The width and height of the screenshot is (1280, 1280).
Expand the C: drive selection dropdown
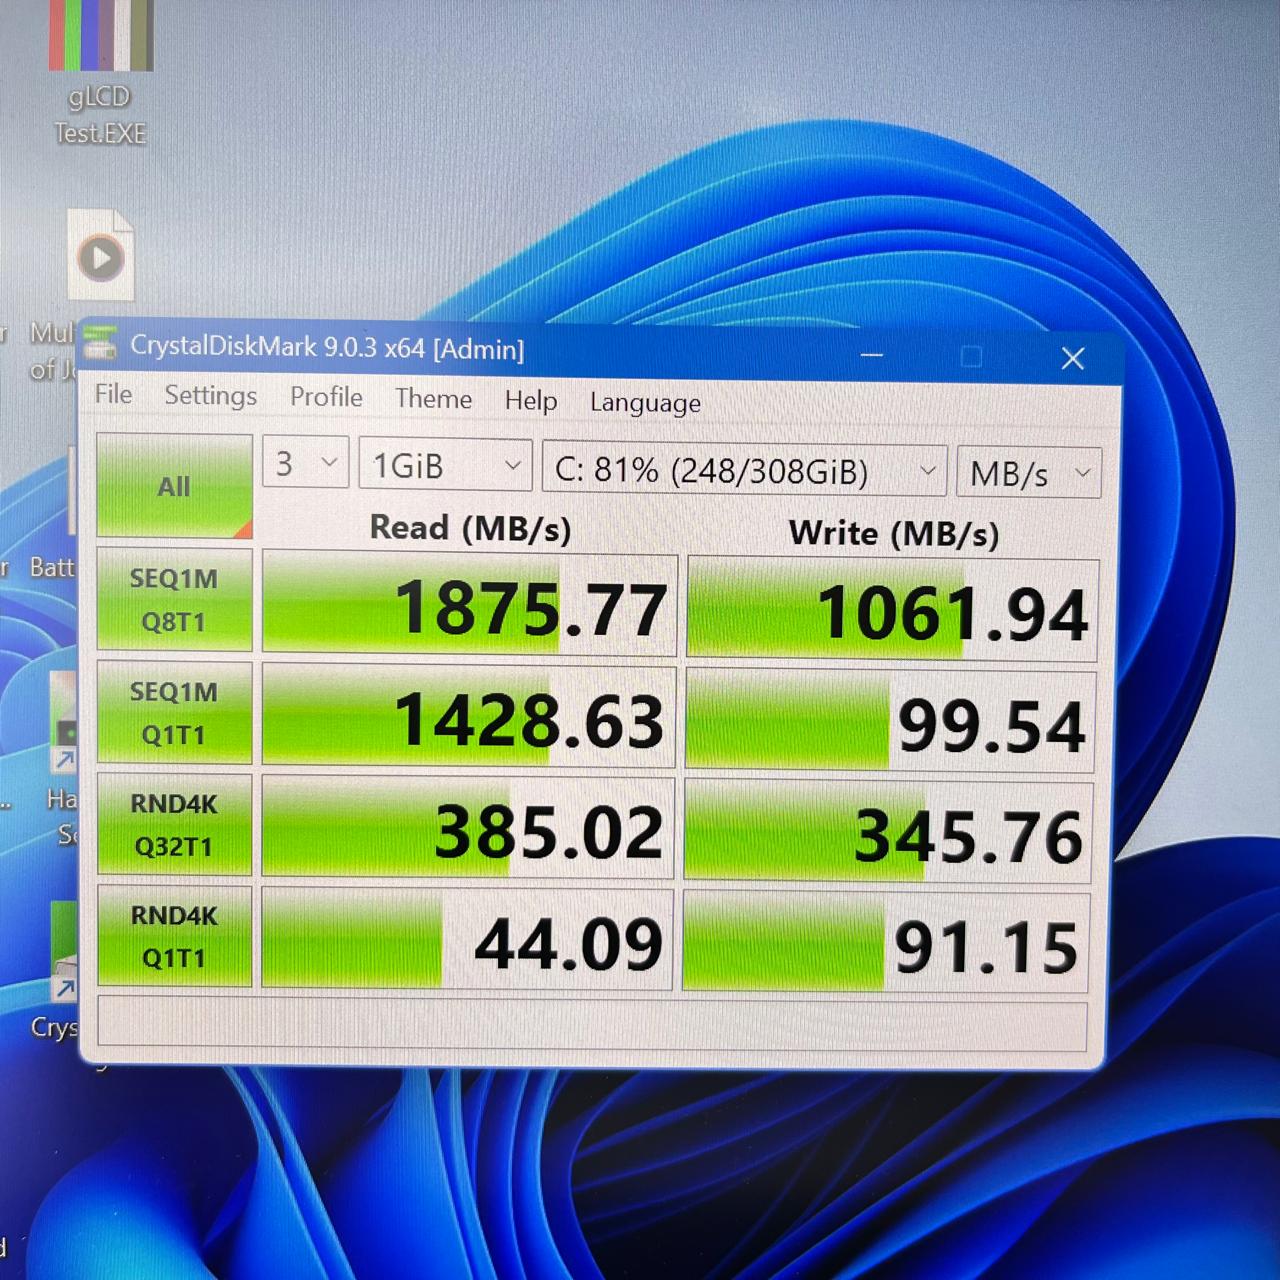(x=744, y=469)
